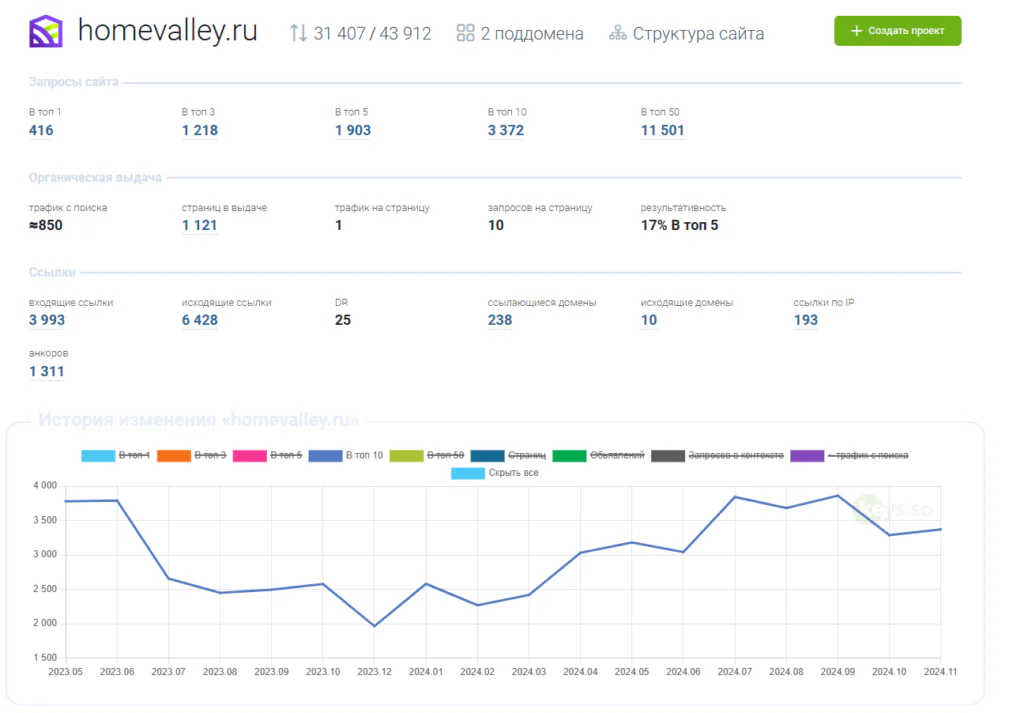The height and width of the screenshot is (713, 1024).
Task: Click Скрыть все legend item
Action: pos(495,473)
